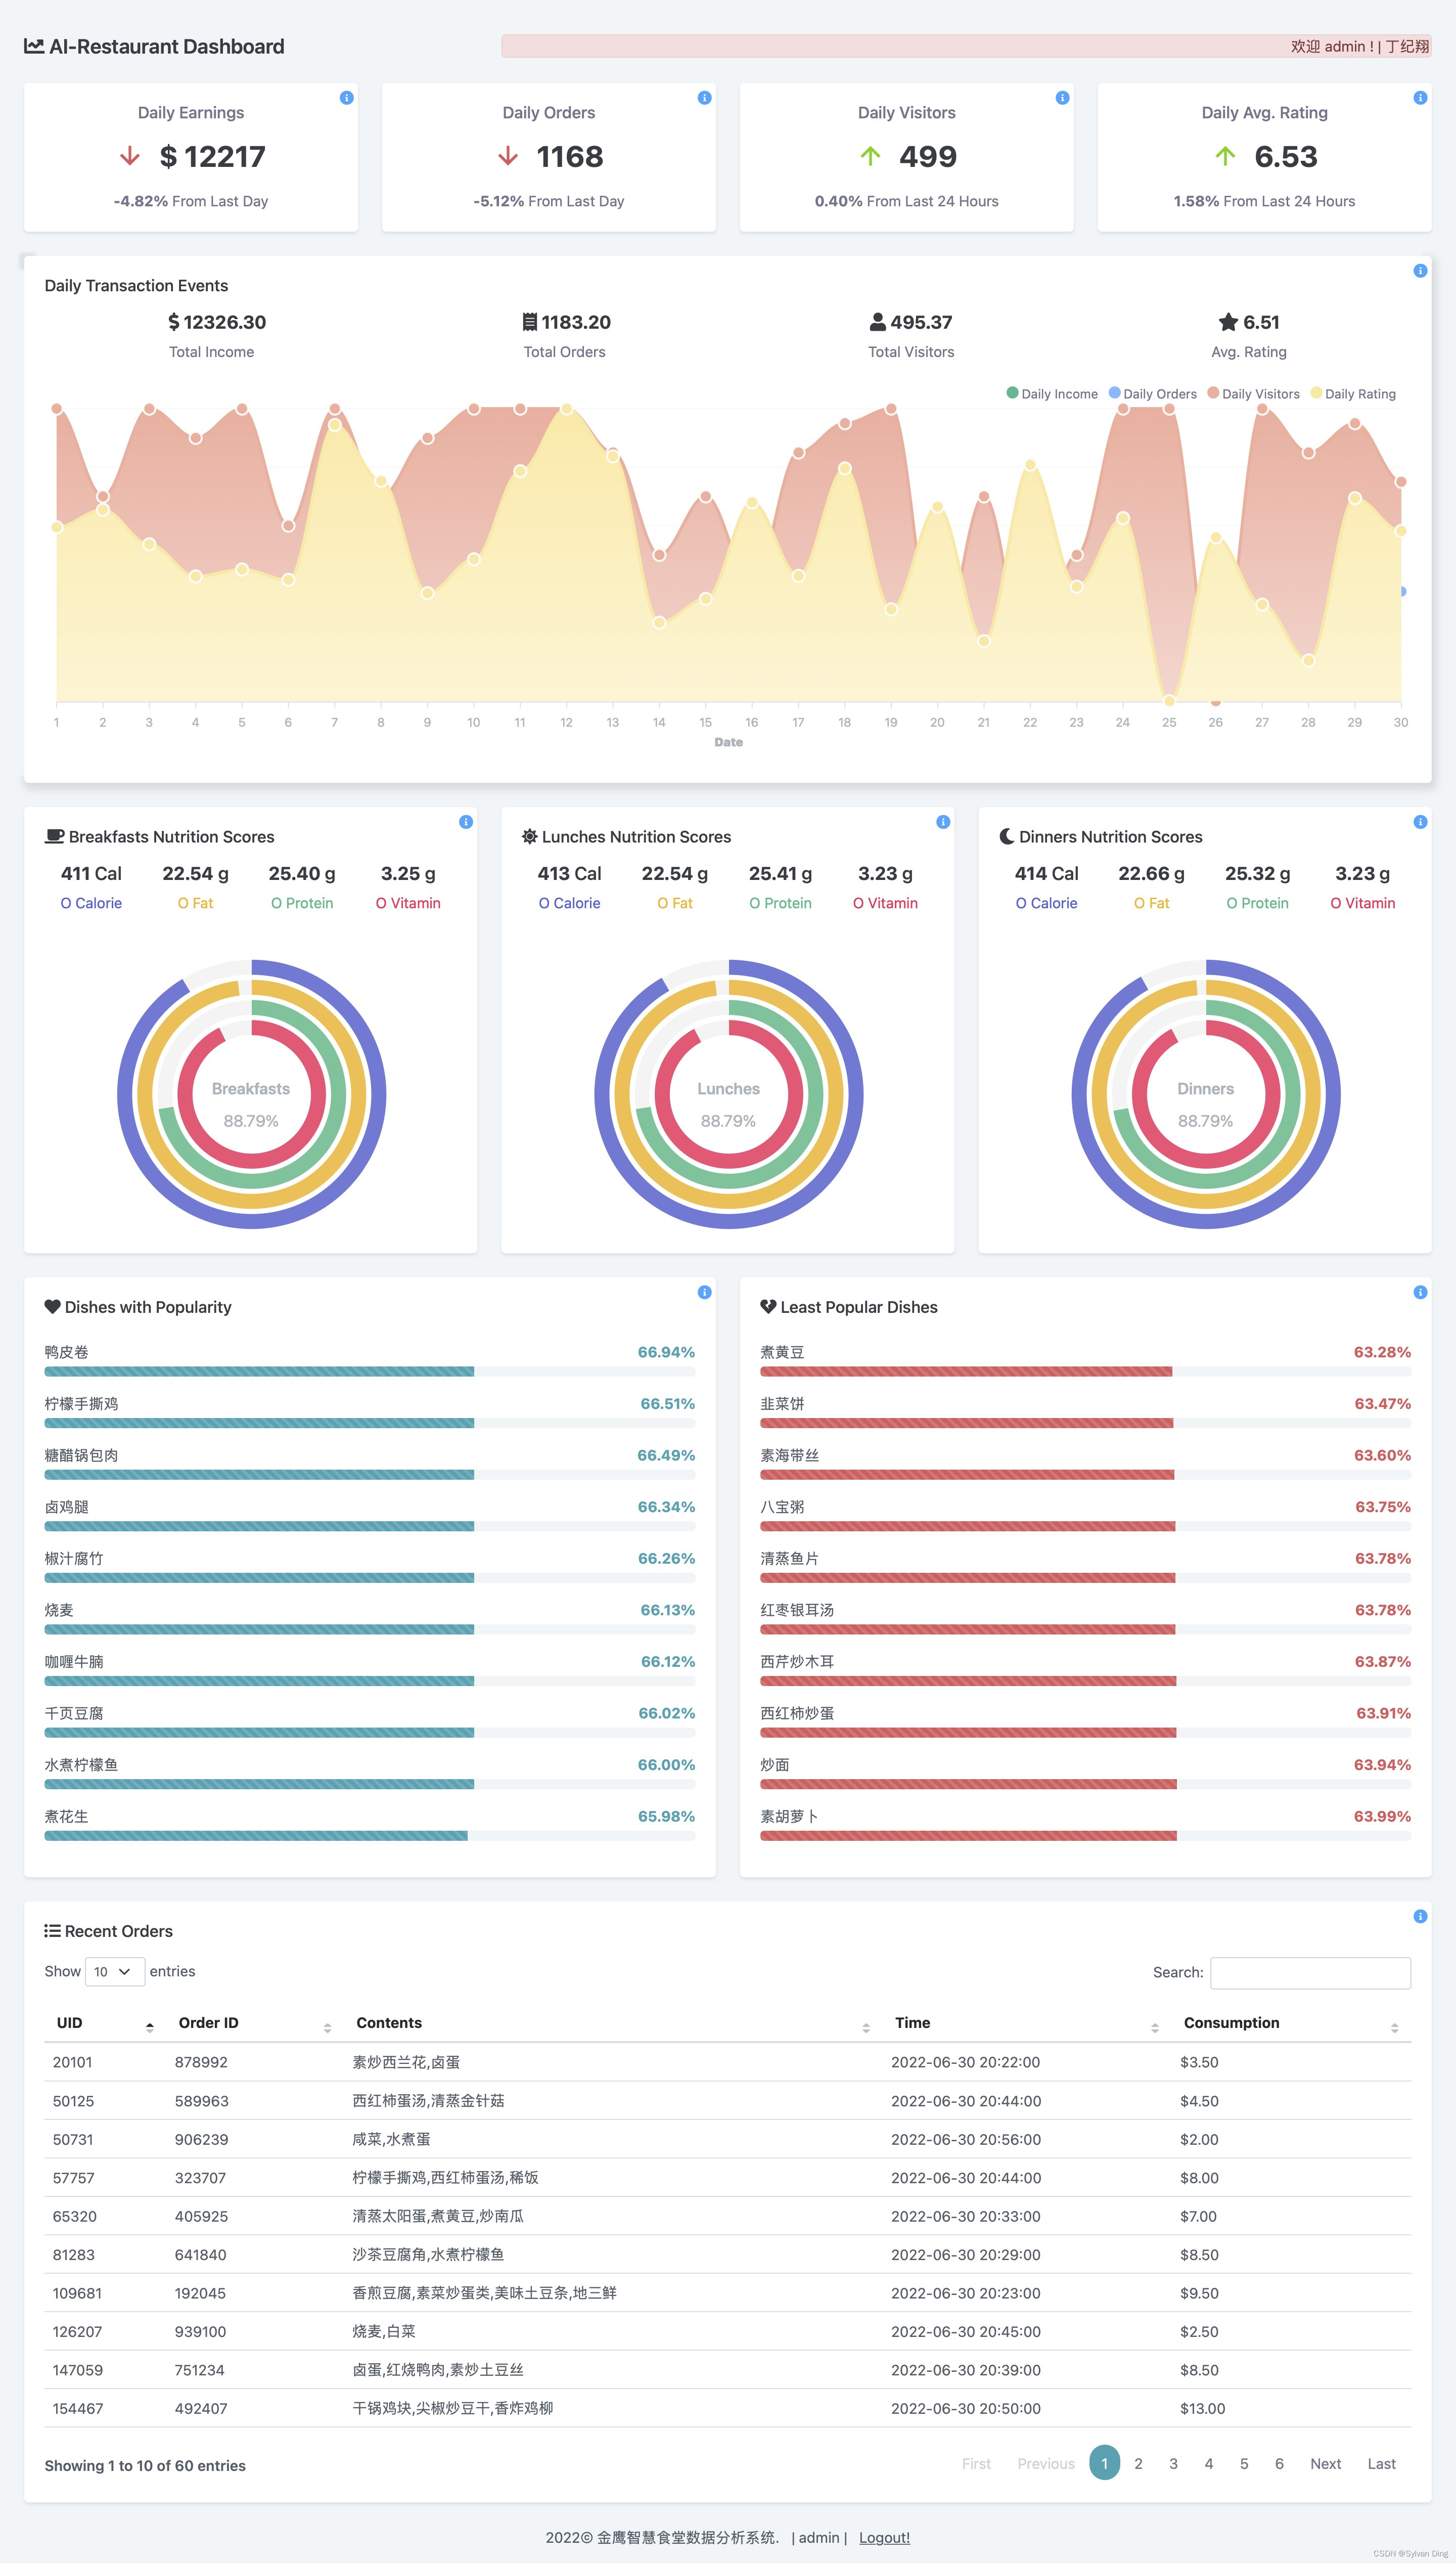Image resolution: width=1456 pixels, height=2563 pixels.
Task: Toggle Calorie legend in Breakfasts chart
Action: 91,903
